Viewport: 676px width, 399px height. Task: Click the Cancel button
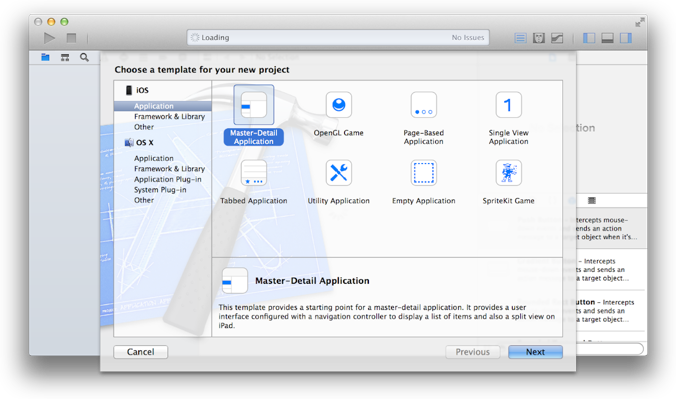coord(141,352)
